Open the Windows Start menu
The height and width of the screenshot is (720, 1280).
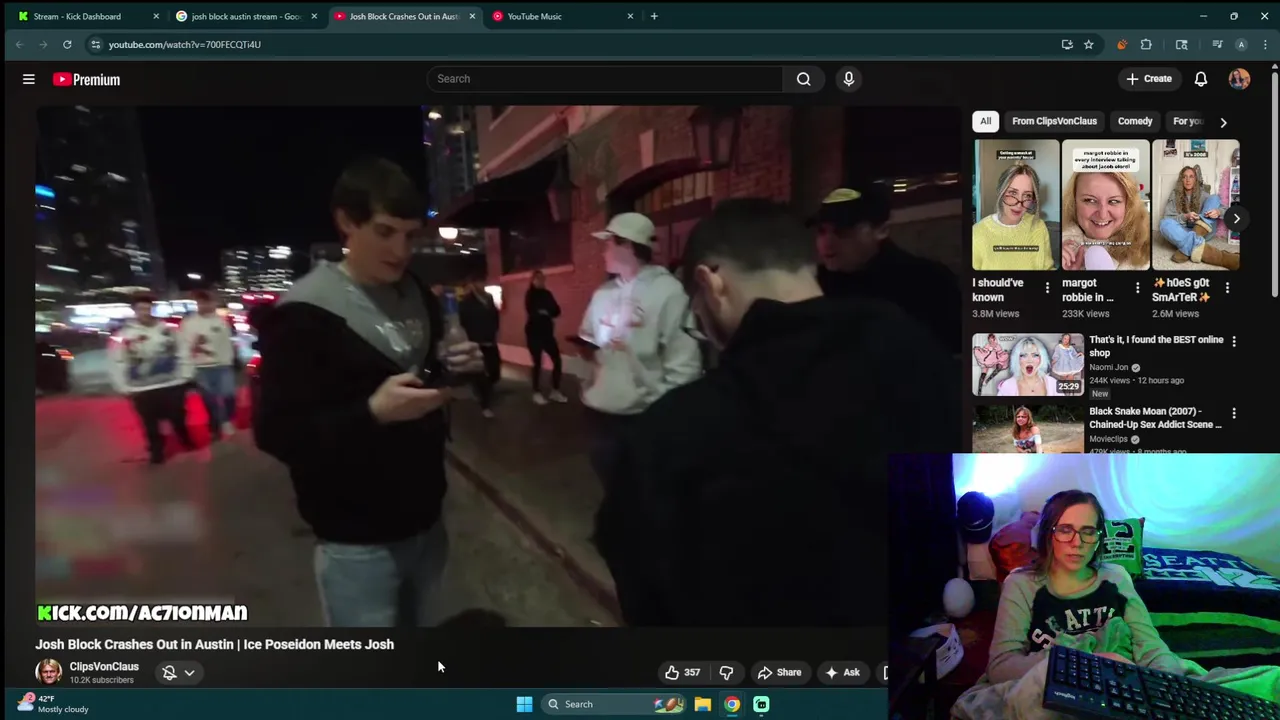point(524,704)
